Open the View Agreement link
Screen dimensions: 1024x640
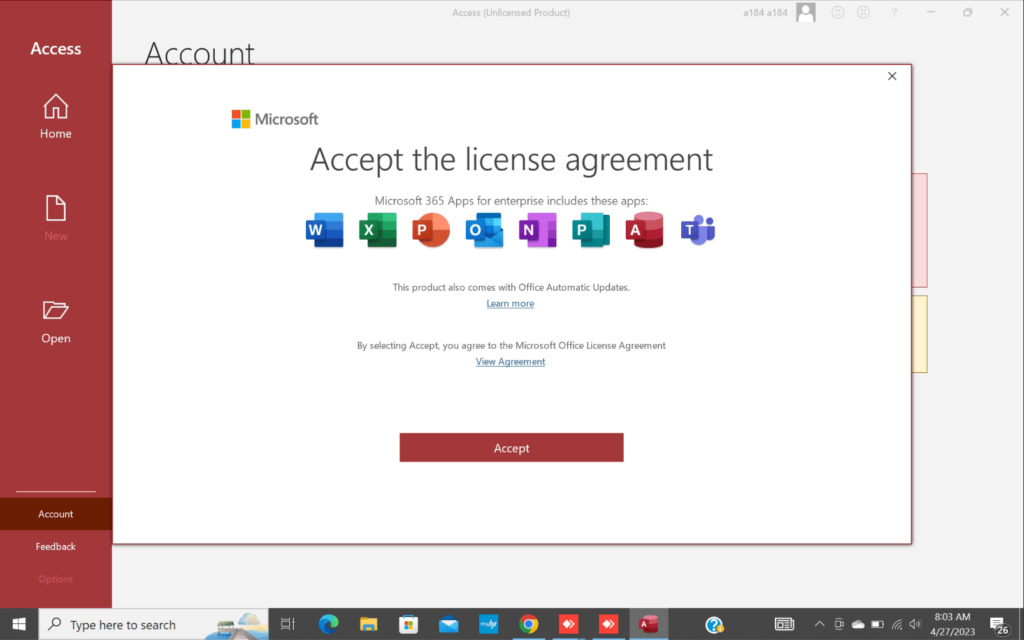tap(510, 361)
